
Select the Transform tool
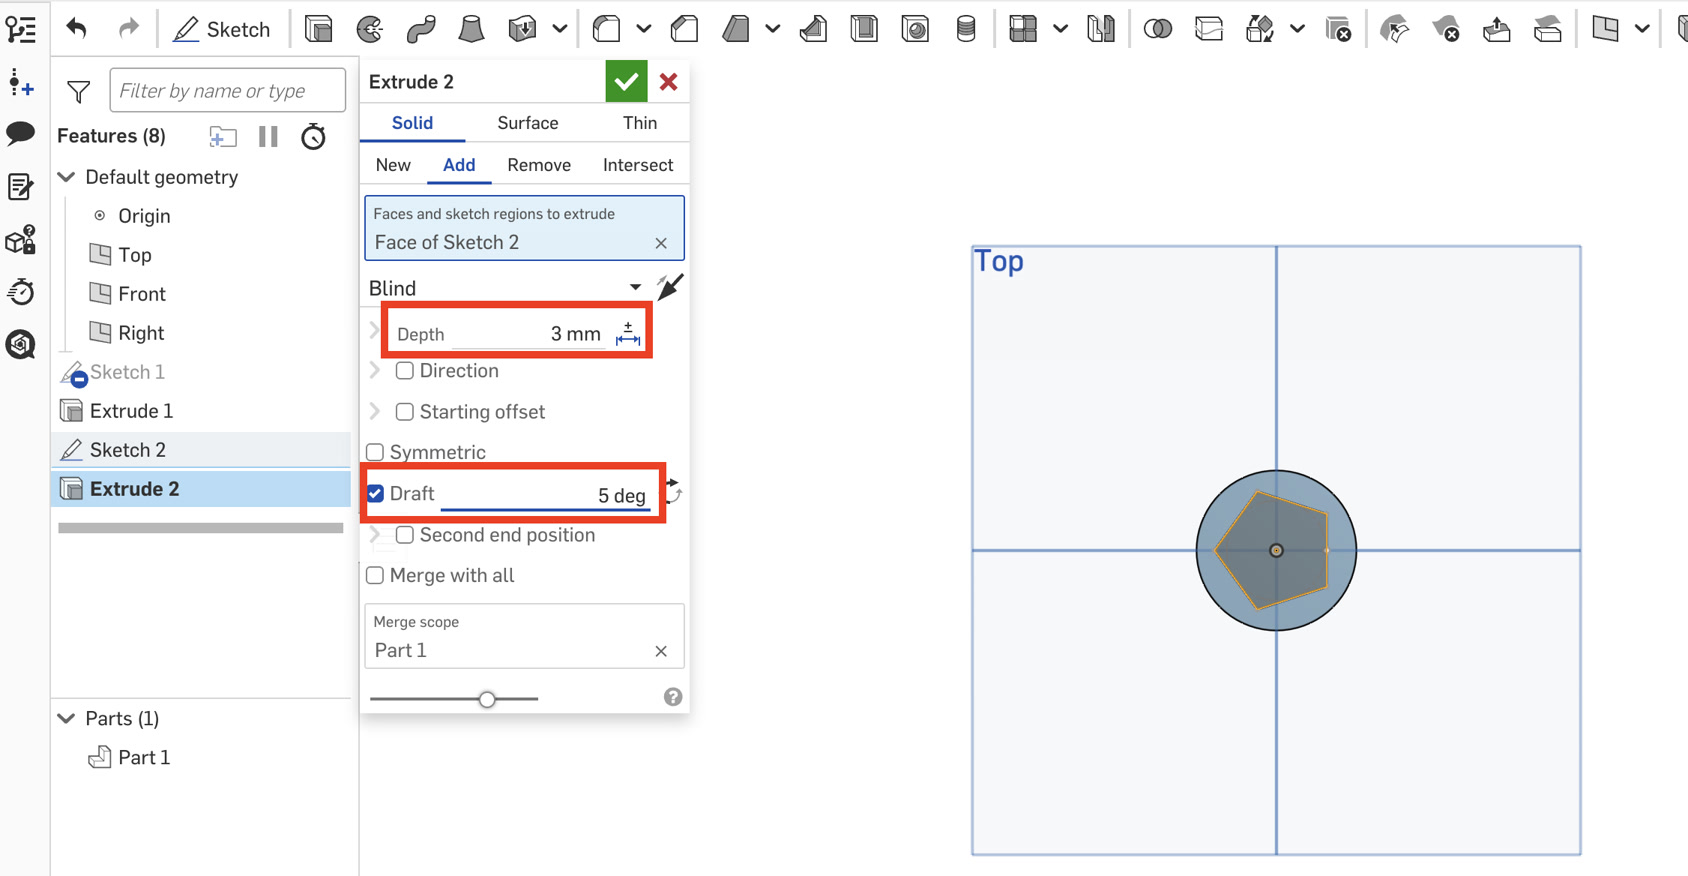(1260, 29)
